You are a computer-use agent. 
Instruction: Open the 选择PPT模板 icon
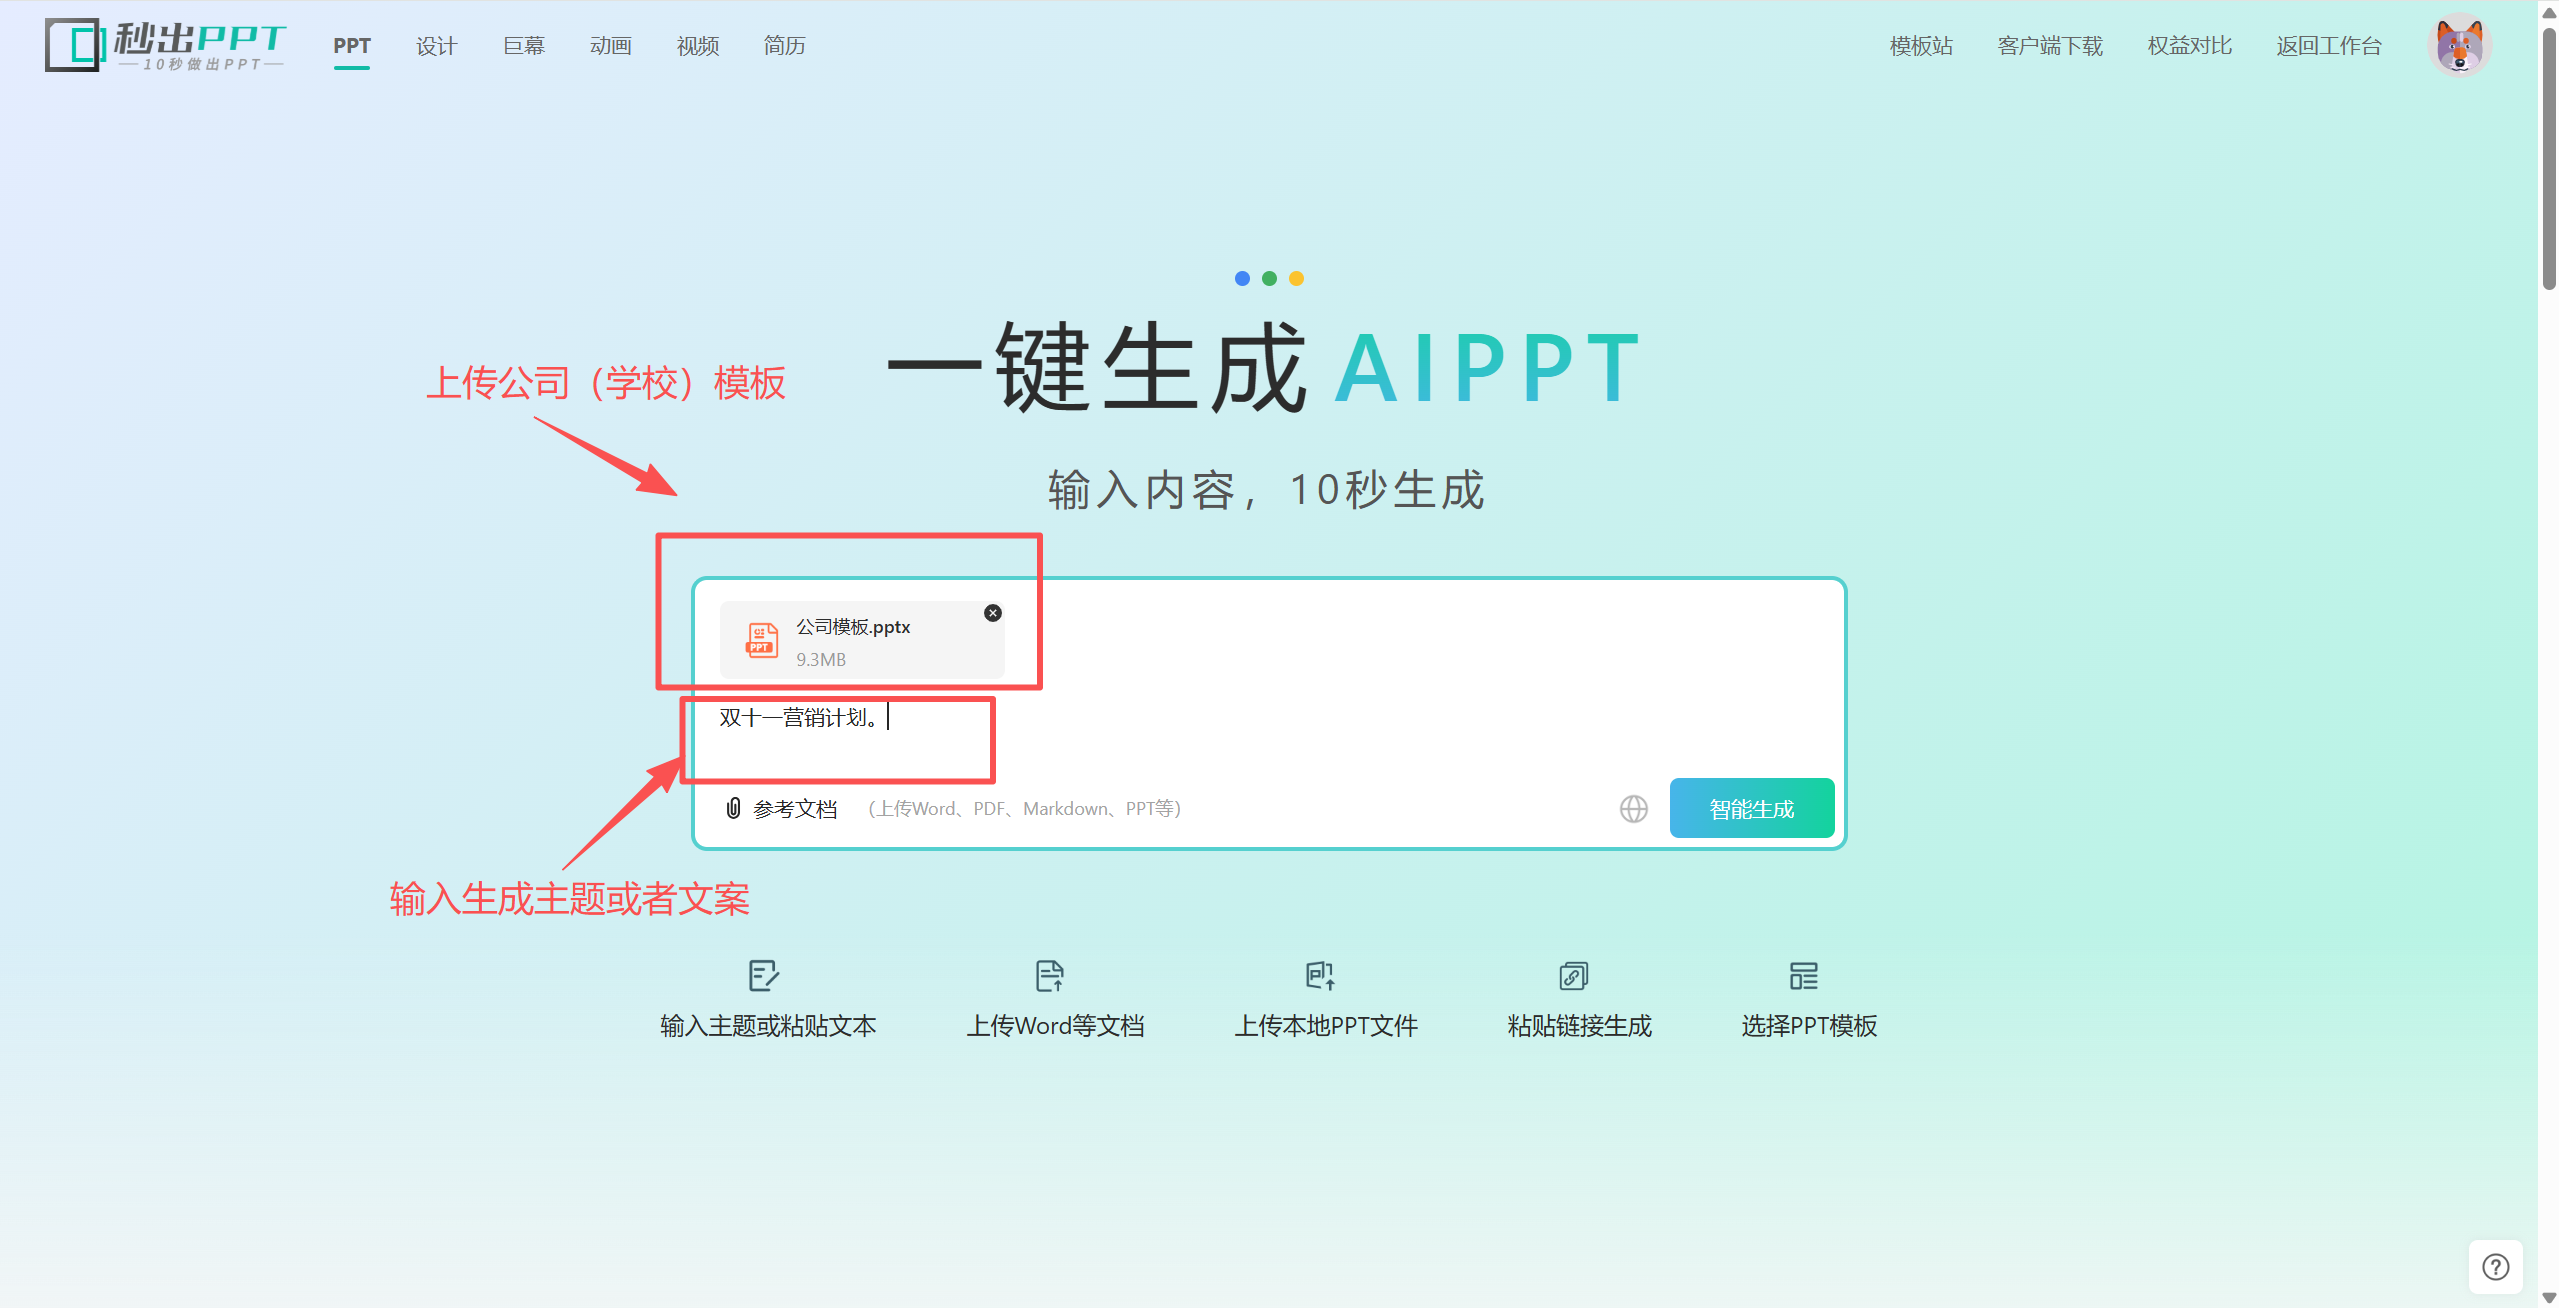(x=1806, y=977)
